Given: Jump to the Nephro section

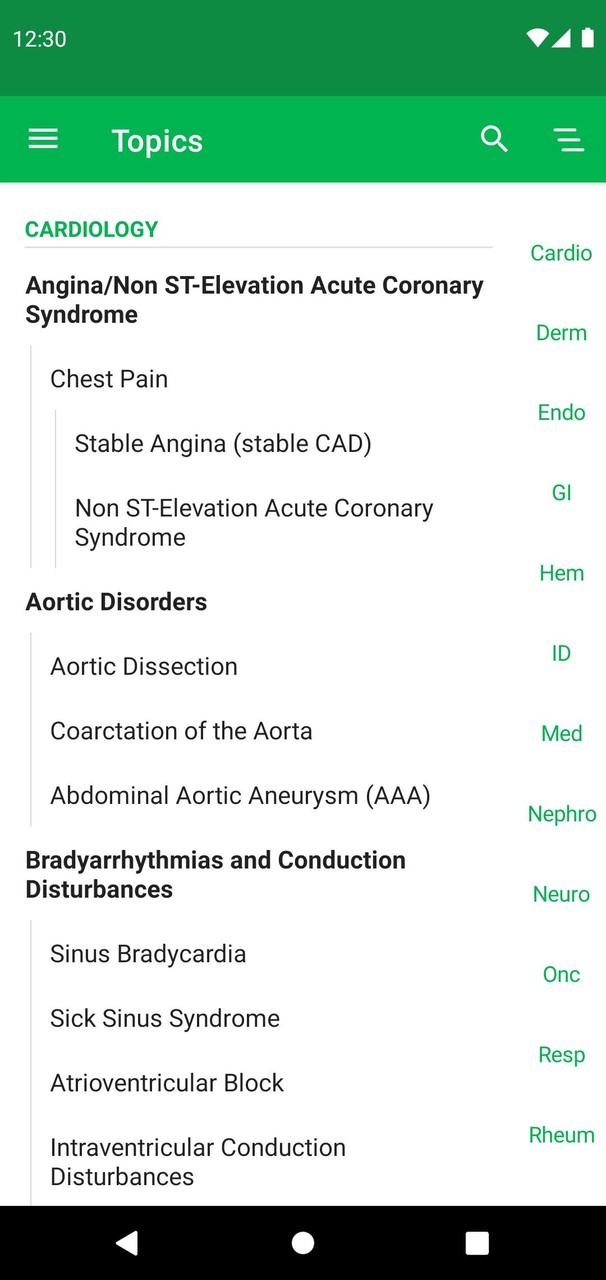Looking at the screenshot, I should [562, 814].
